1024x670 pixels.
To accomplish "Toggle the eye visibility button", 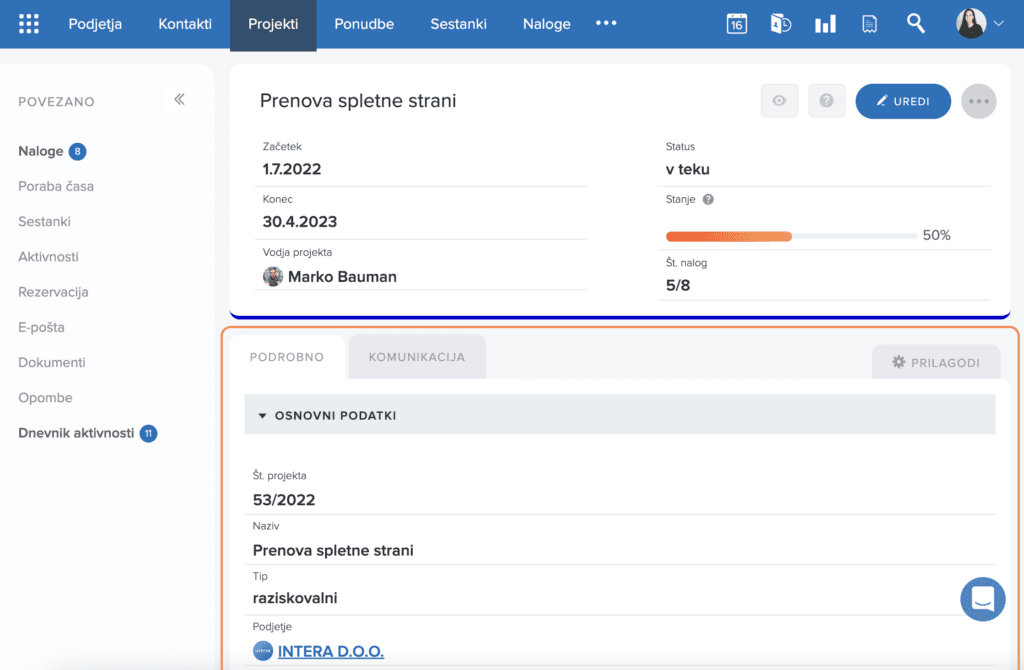I will (x=779, y=101).
